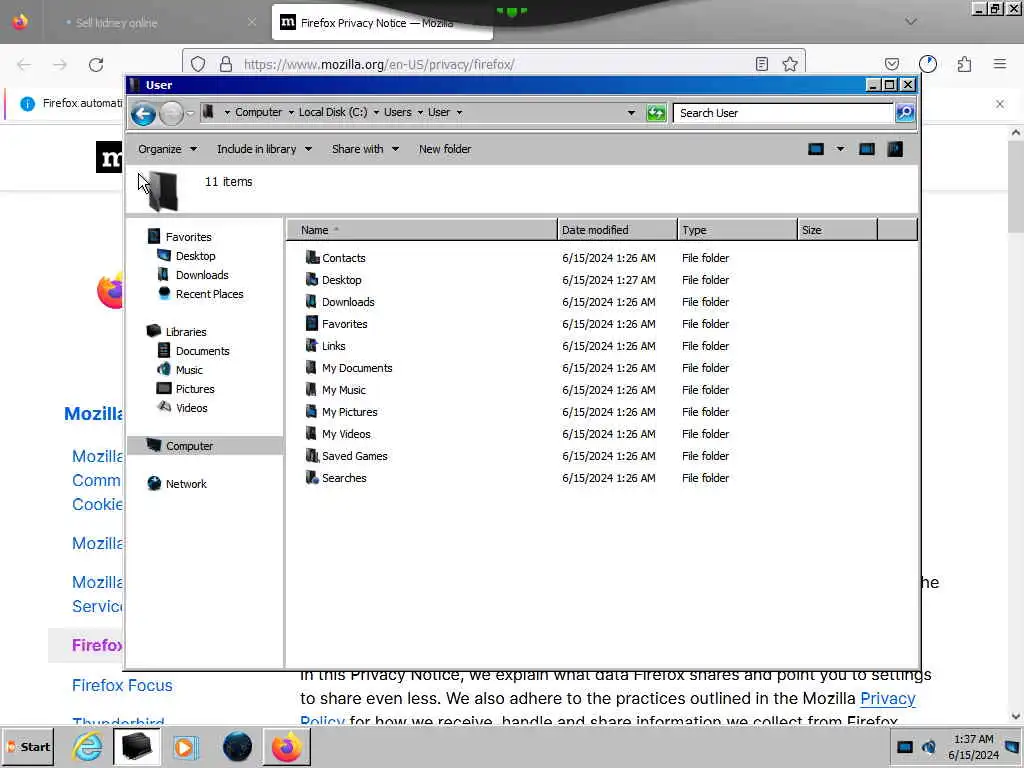Click the volume icon in system tray

tap(928, 746)
